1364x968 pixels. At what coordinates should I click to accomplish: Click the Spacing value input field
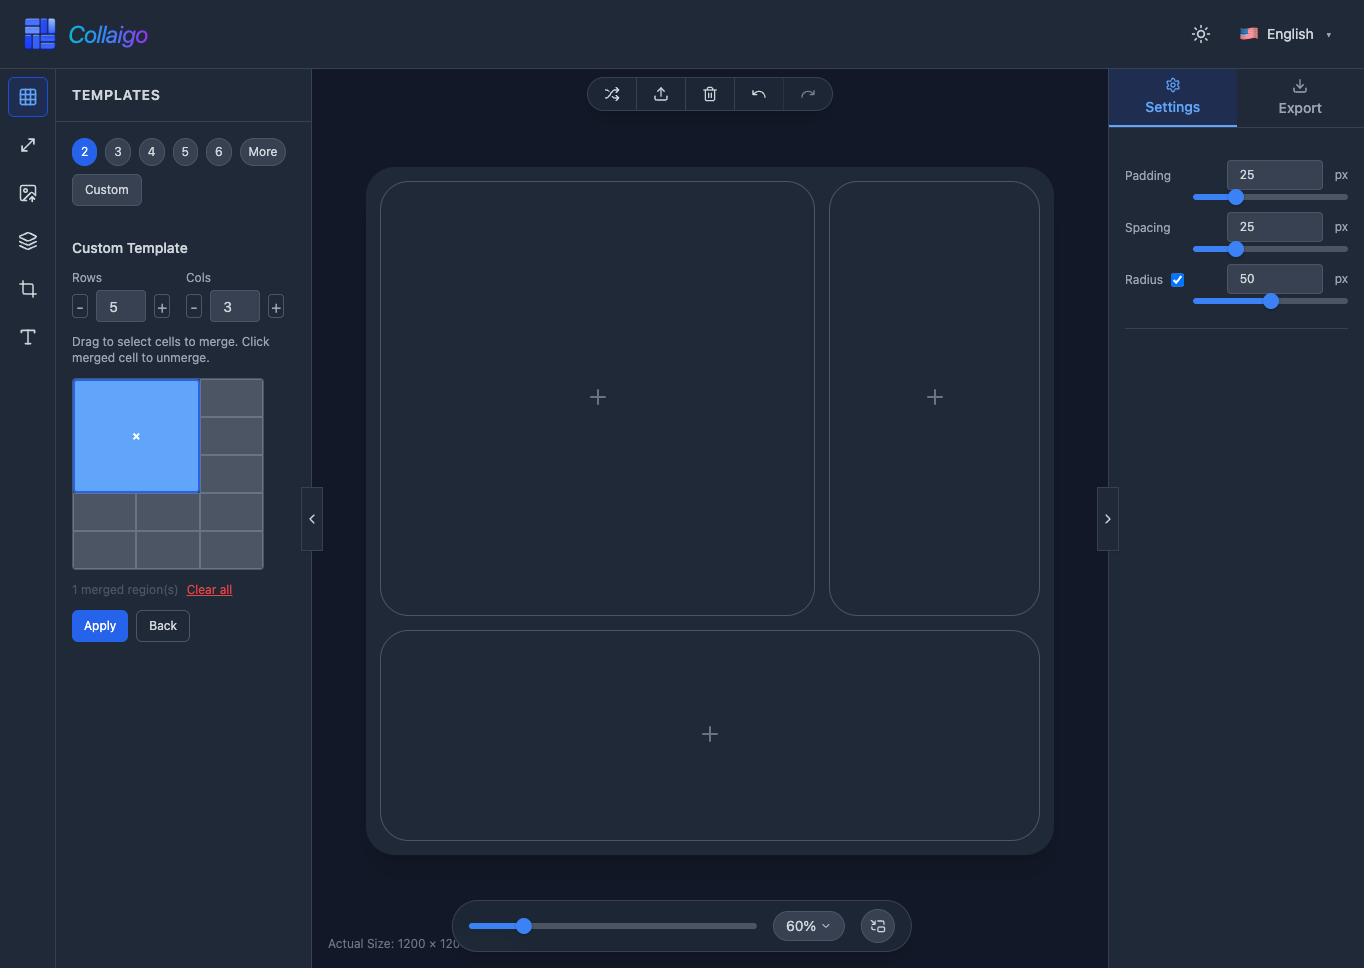pyautogui.click(x=1275, y=227)
